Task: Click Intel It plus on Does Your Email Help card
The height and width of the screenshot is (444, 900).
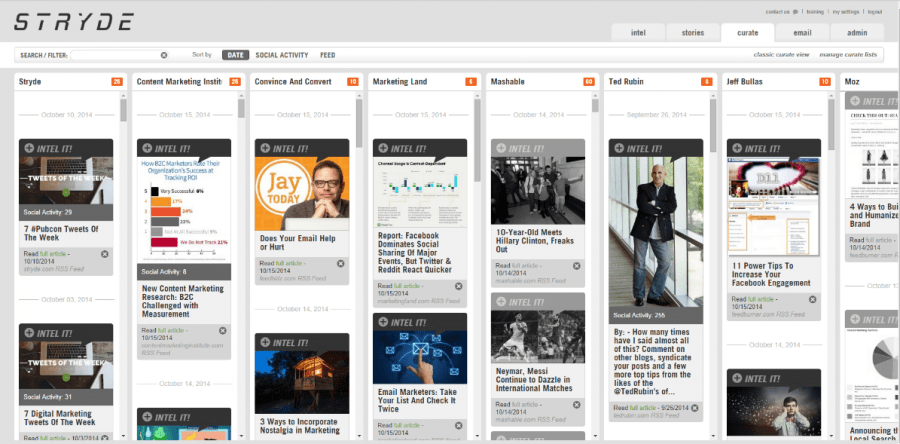Action: pyautogui.click(x=265, y=148)
